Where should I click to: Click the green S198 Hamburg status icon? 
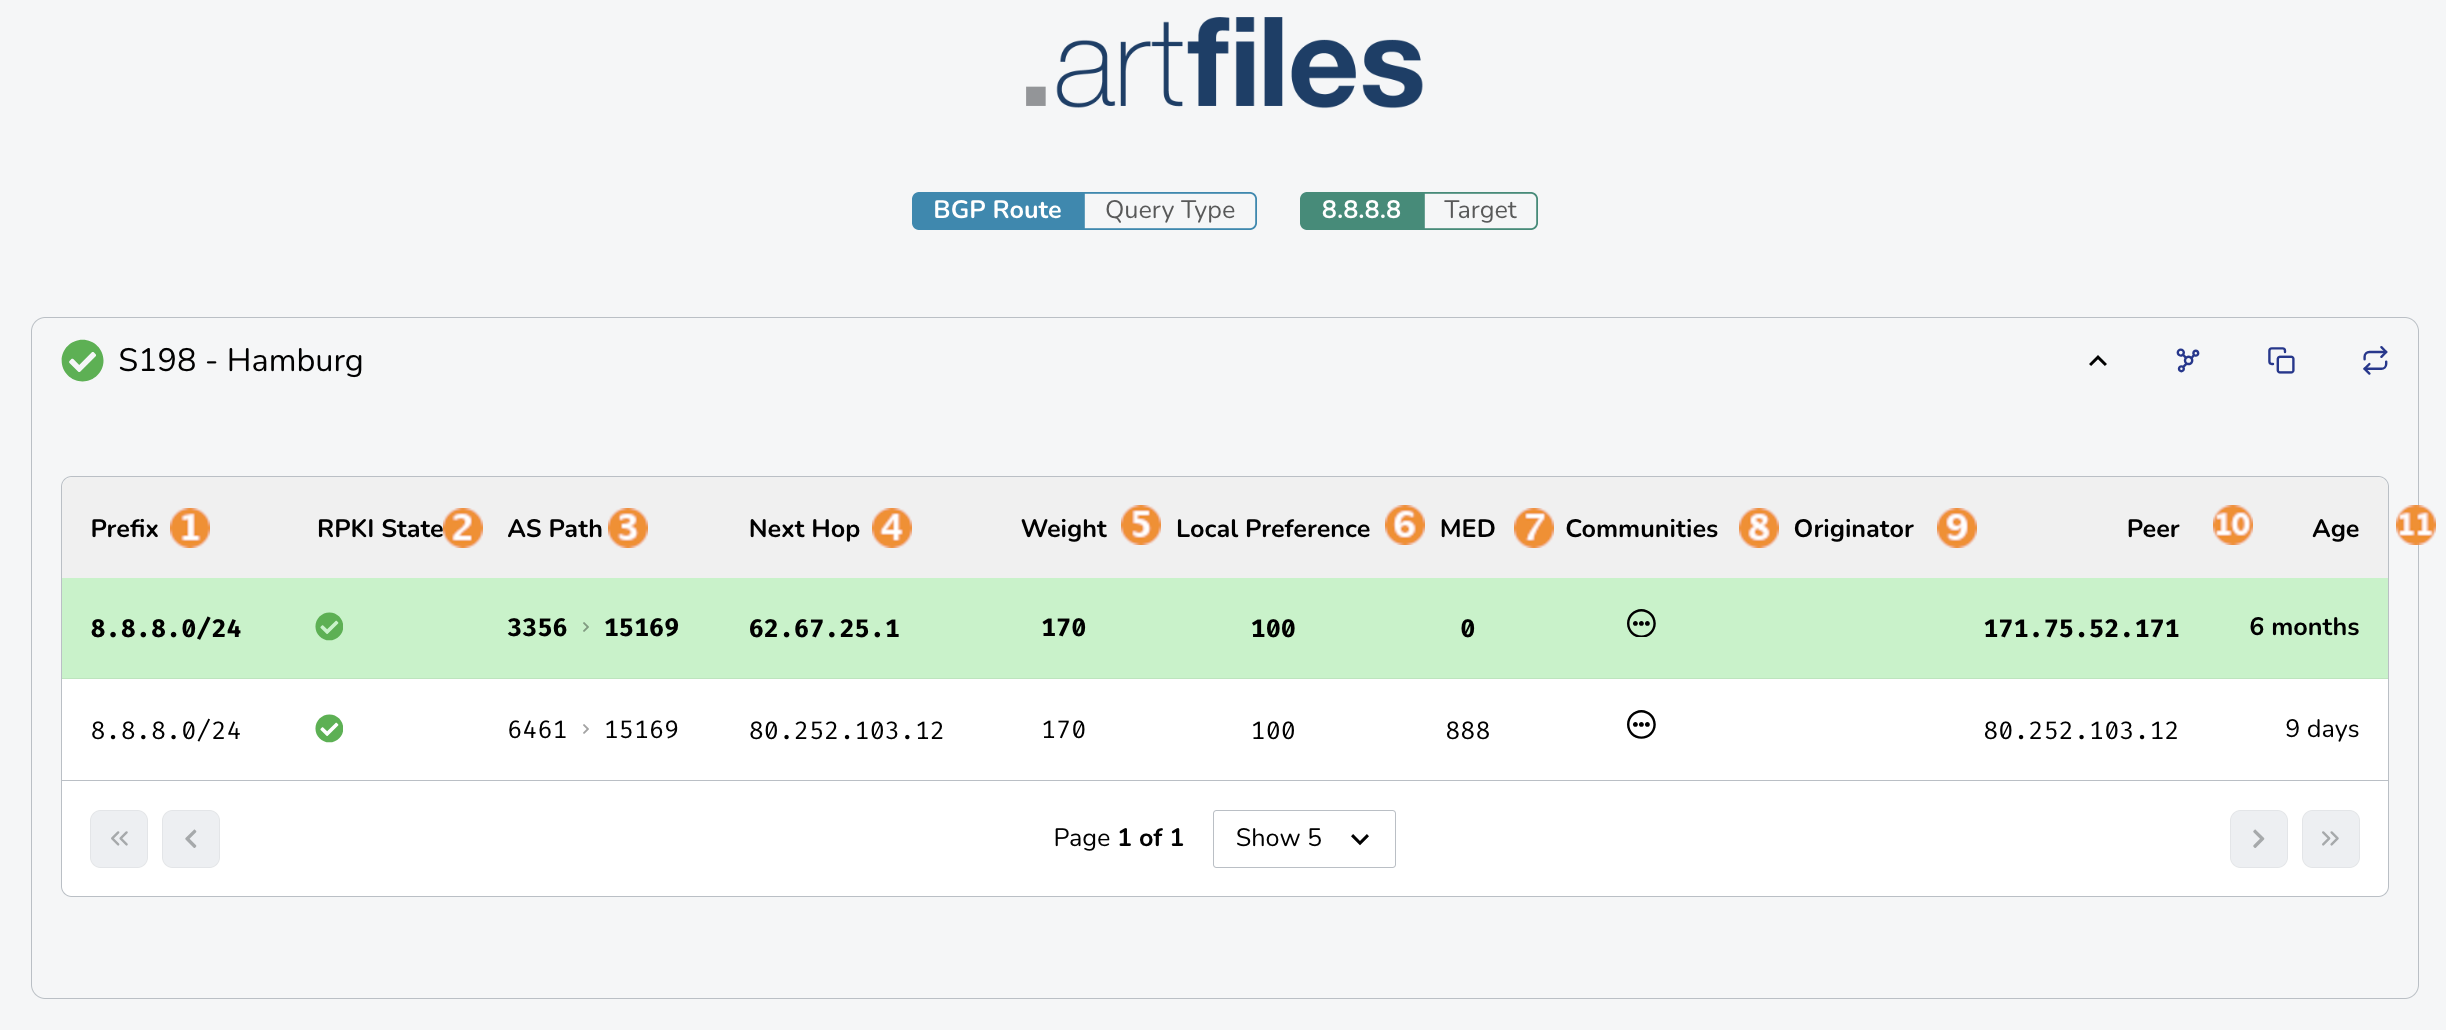point(82,361)
